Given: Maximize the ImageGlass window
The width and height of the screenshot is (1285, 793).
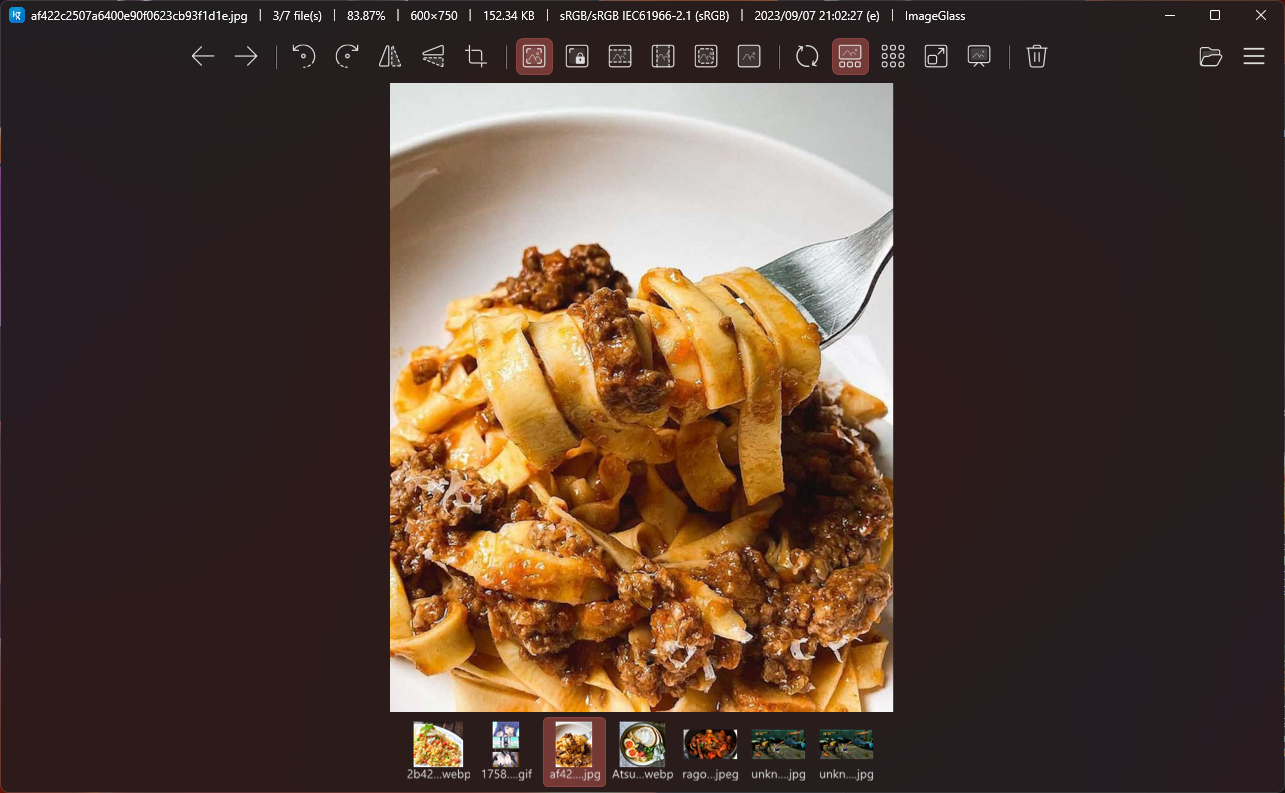Looking at the screenshot, I should coord(1215,16).
